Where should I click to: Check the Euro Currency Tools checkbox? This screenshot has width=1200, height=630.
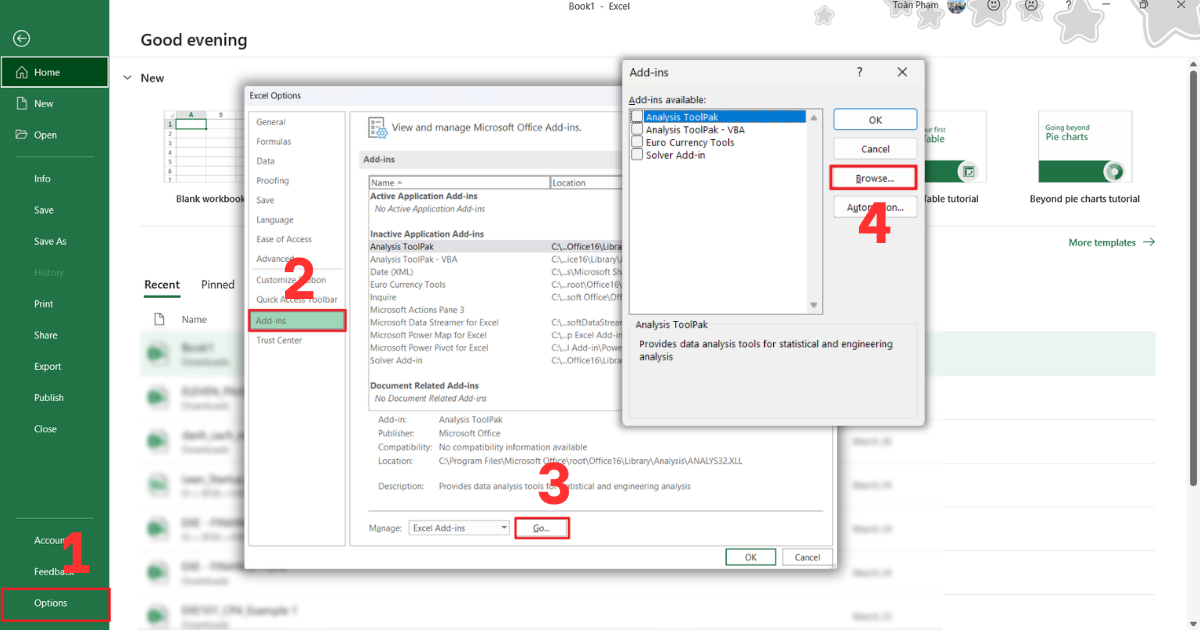tap(637, 142)
